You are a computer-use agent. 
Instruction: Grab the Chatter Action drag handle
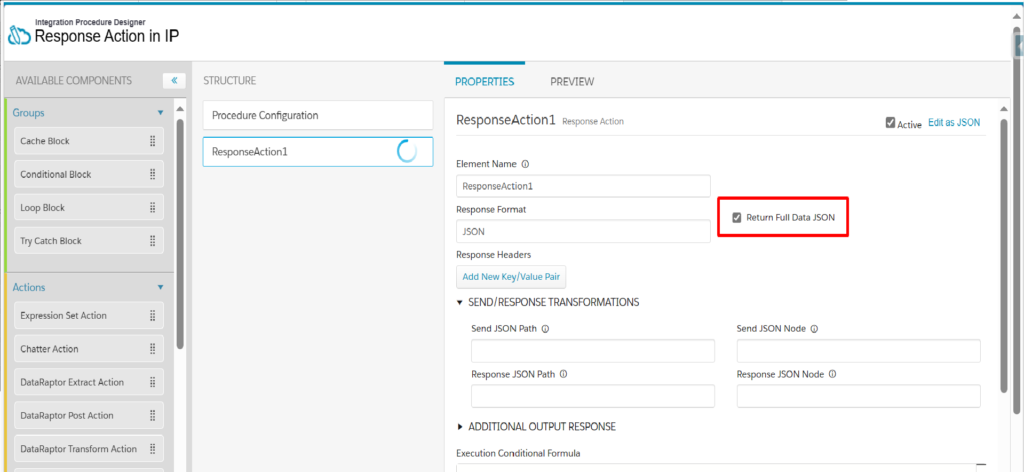(x=152, y=349)
